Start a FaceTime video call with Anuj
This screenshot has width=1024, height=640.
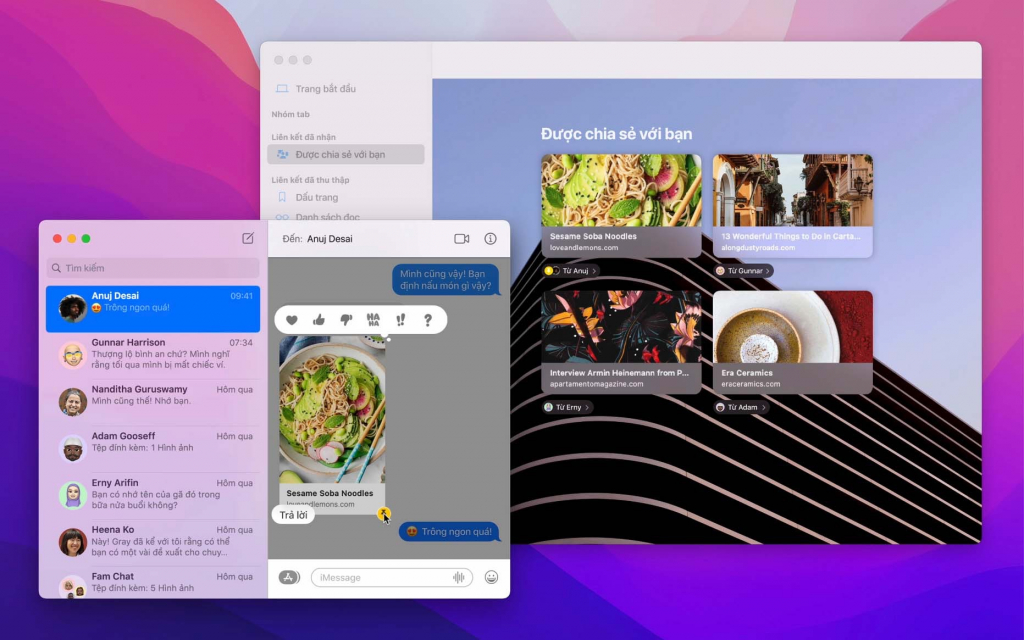[x=462, y=239]
